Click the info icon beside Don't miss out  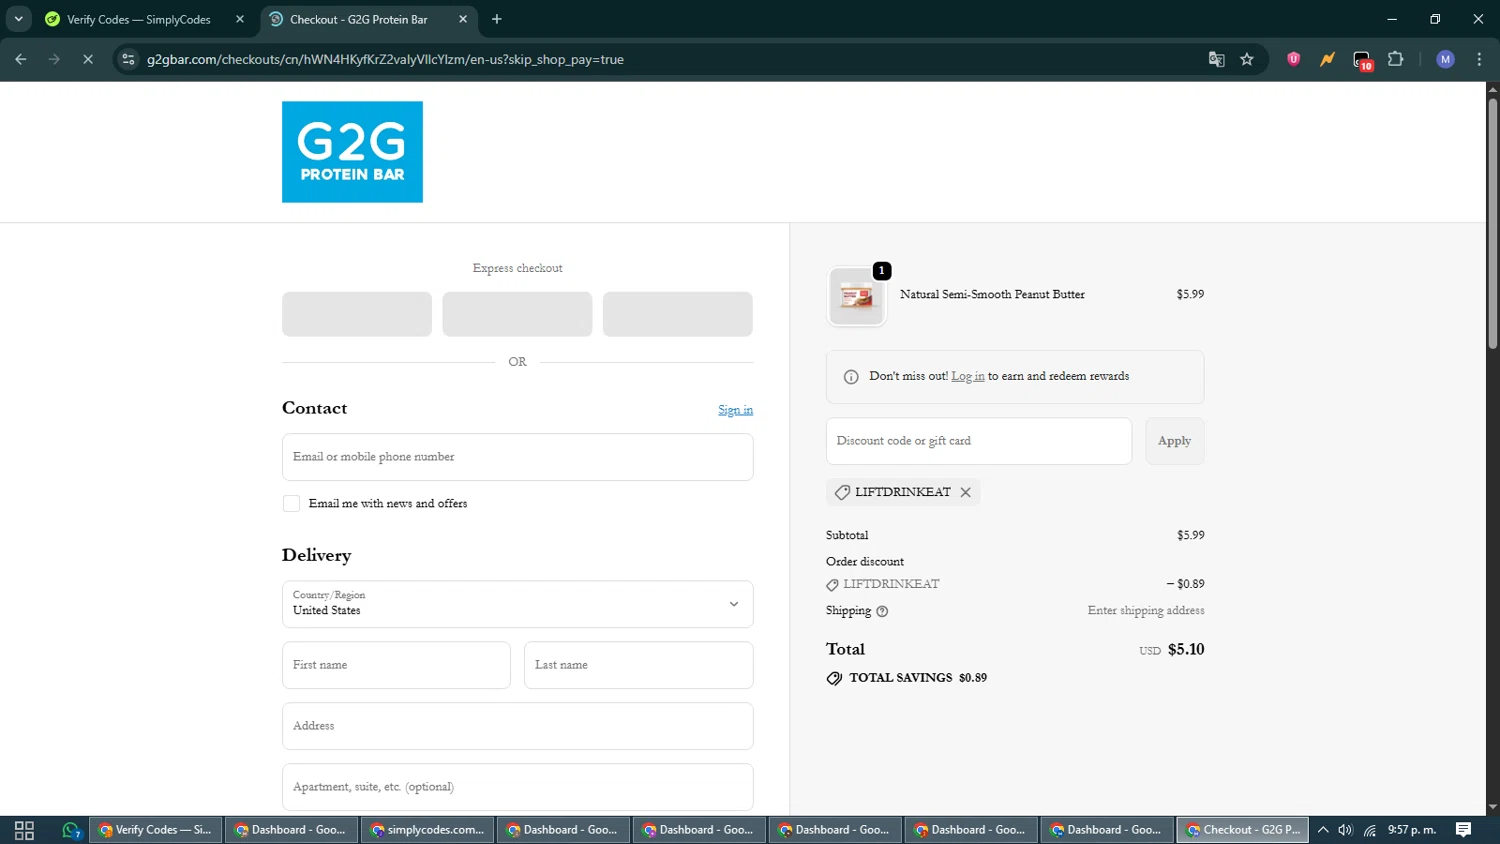pos(851,377)
